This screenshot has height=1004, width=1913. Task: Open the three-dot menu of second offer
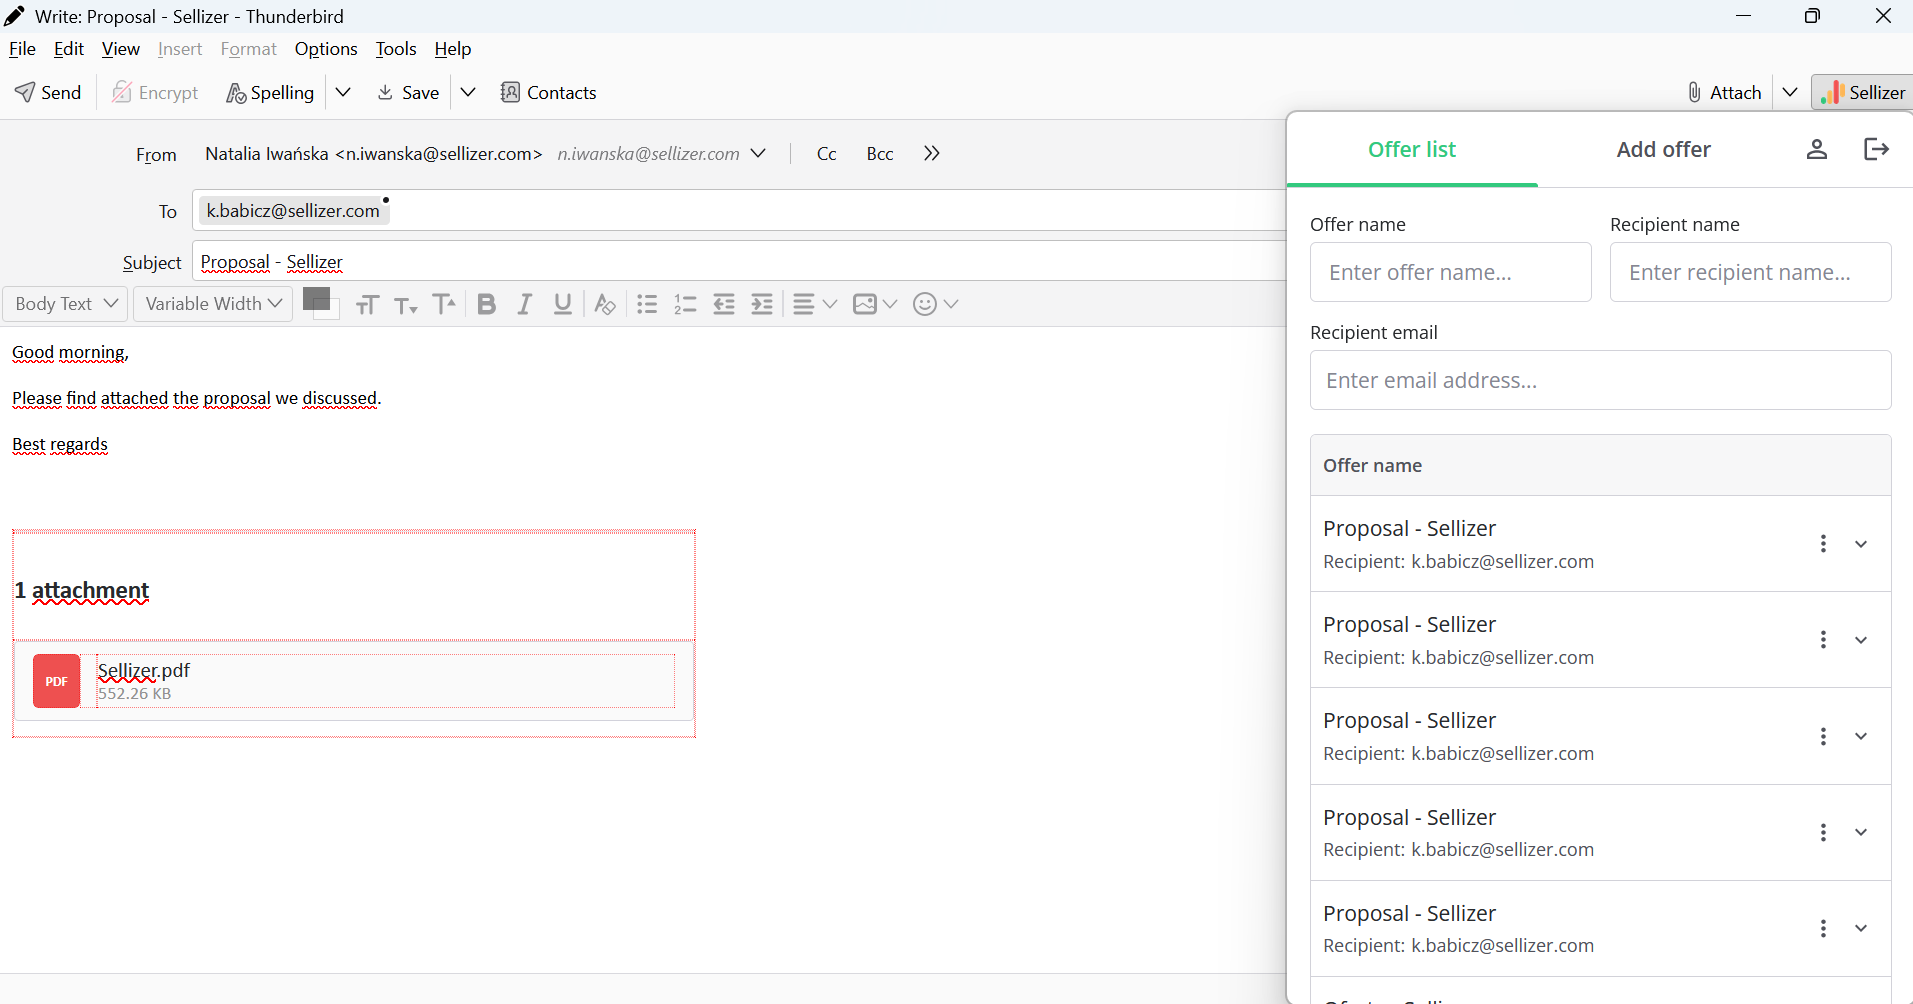tap(1823, 639)
